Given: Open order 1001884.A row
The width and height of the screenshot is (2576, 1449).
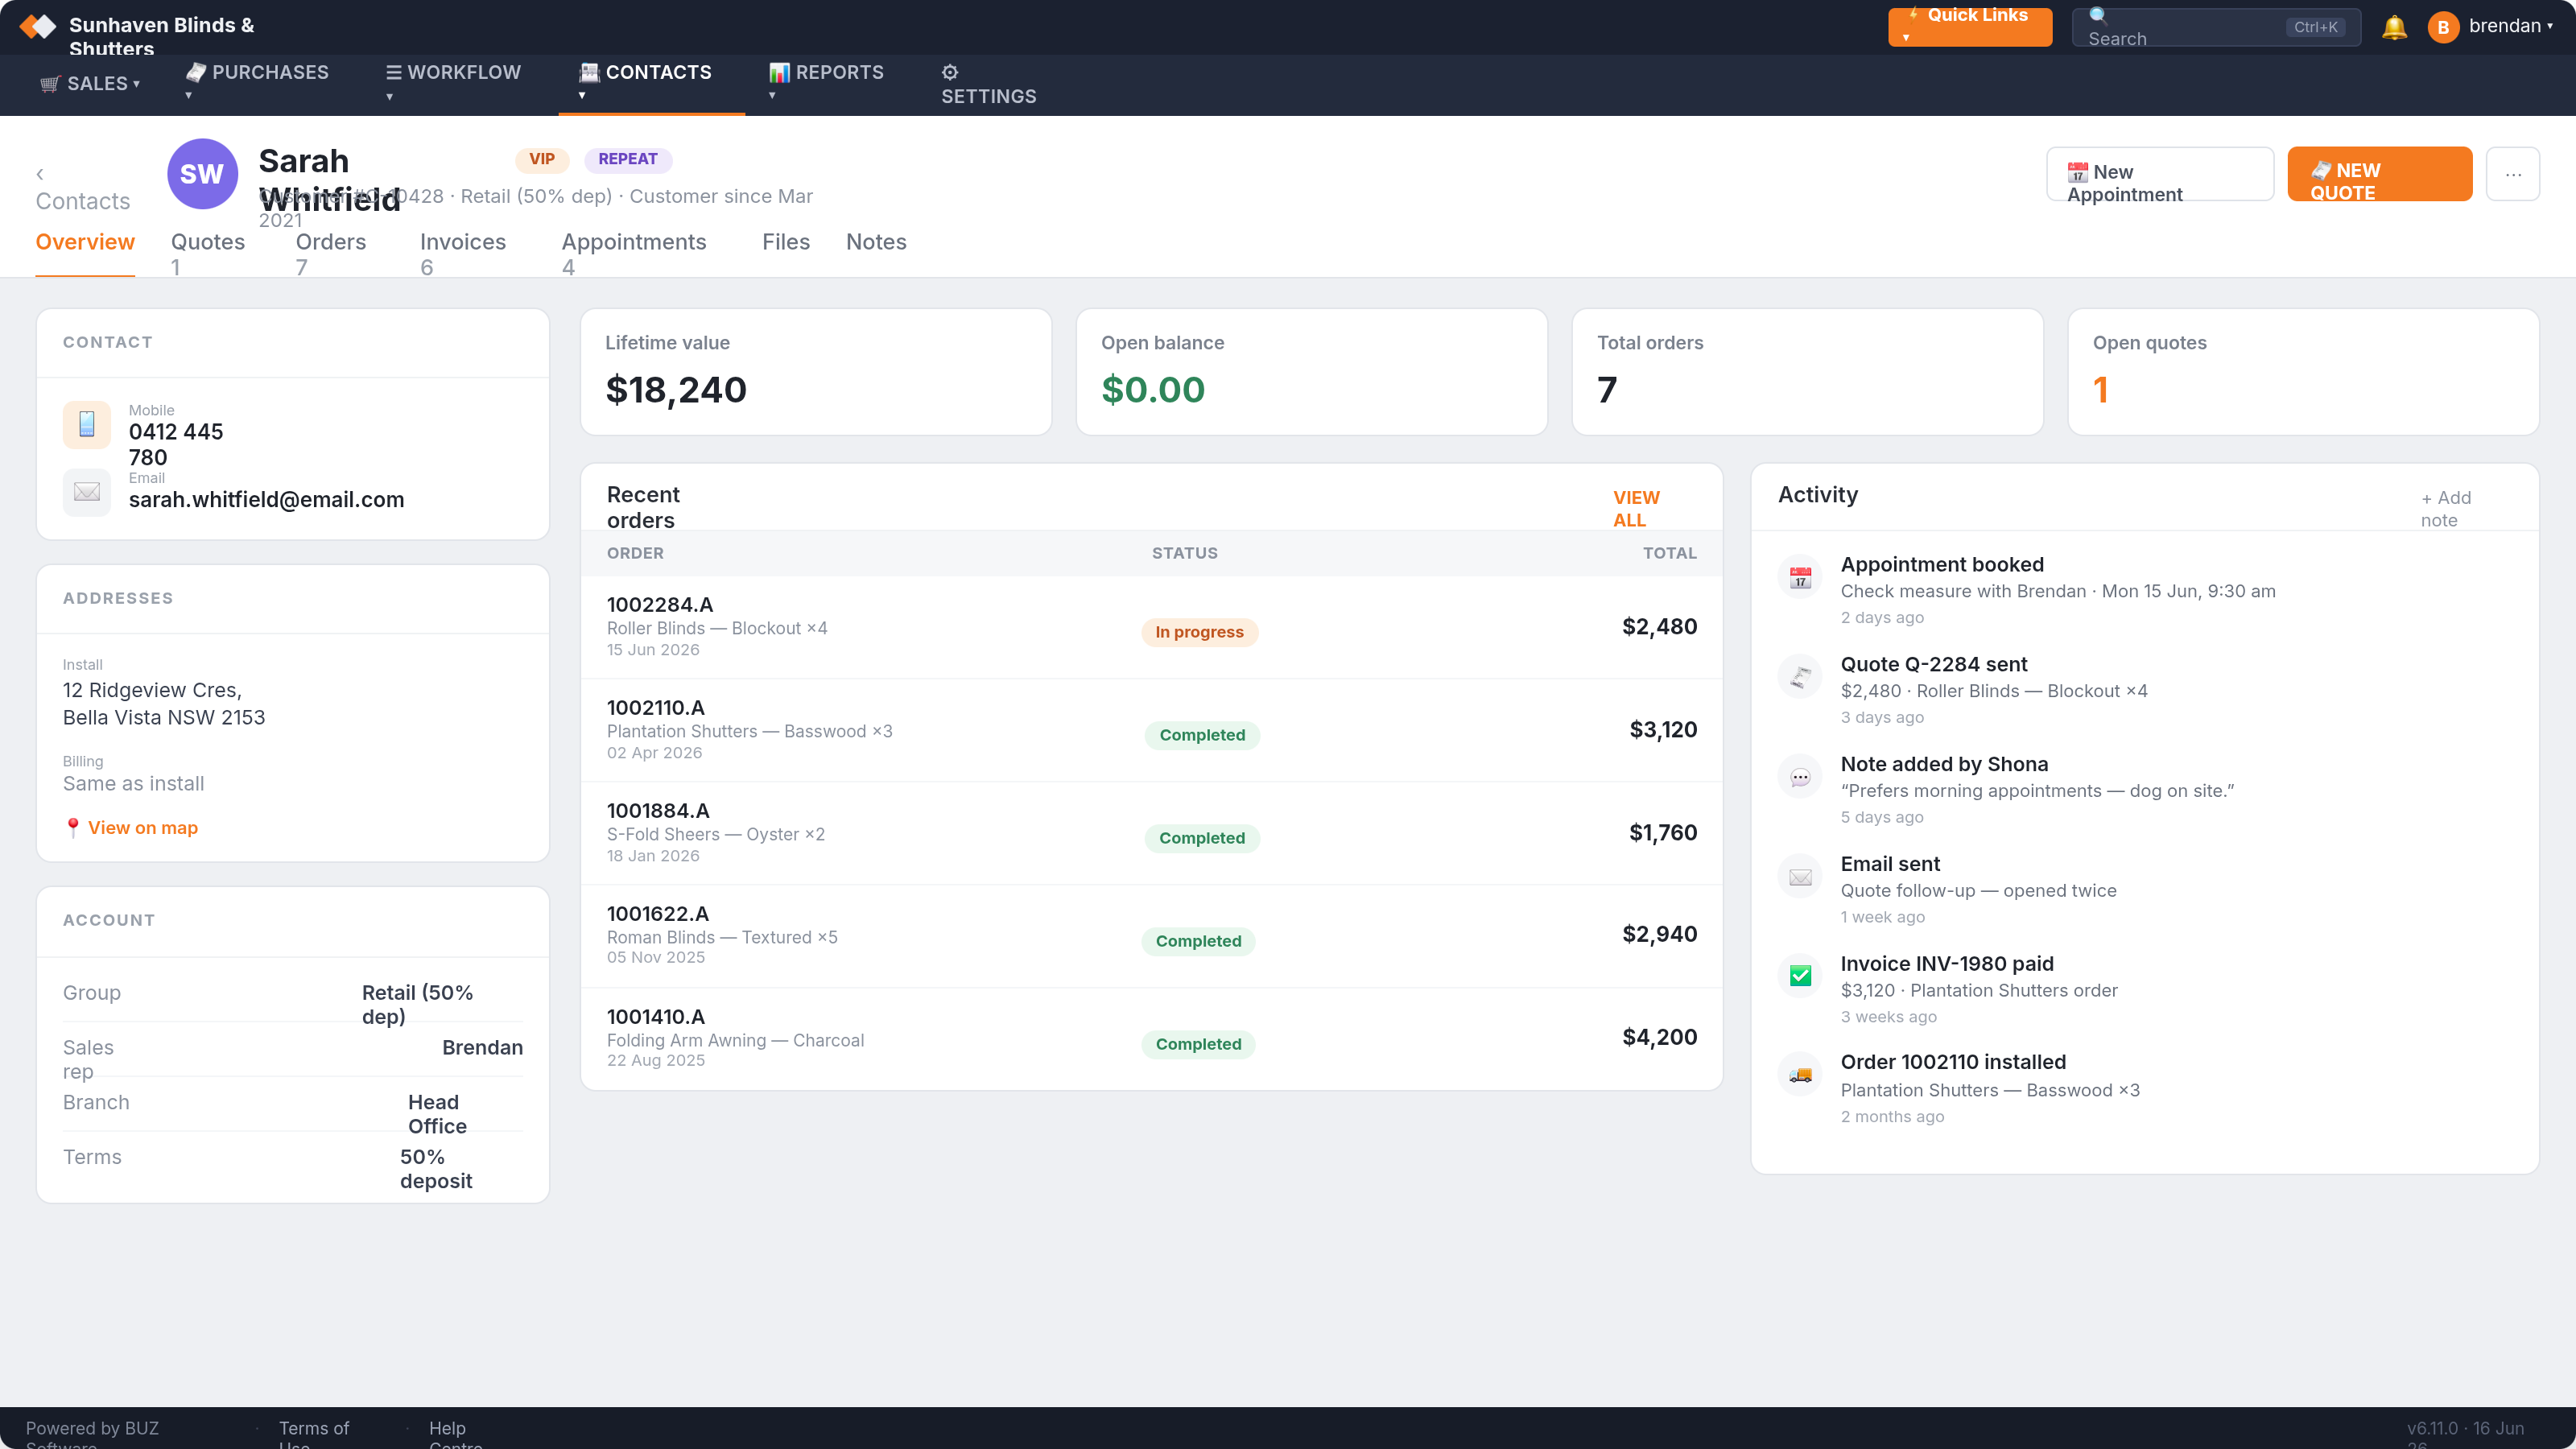Looking at the screenshot, I should point(1151,834).
